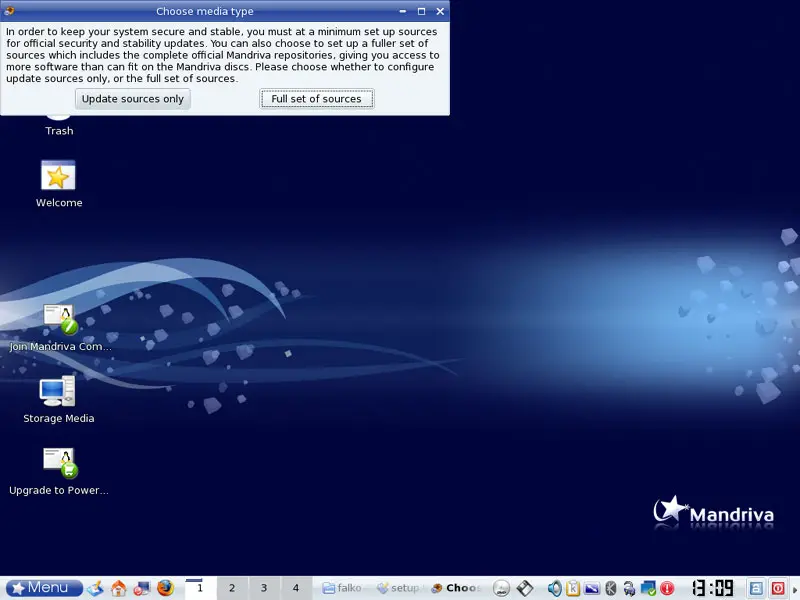Click the panel clock showing 13:09
Screen dimensions: 800x600
712,588
